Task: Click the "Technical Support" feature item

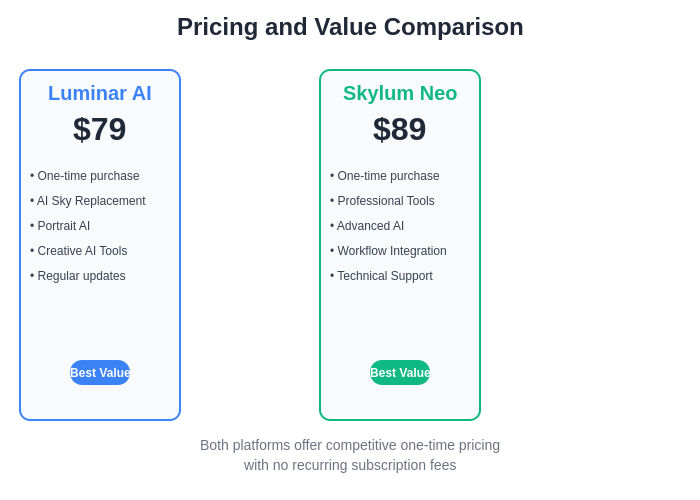Action: pyautogui.click(x=382, y=276)
